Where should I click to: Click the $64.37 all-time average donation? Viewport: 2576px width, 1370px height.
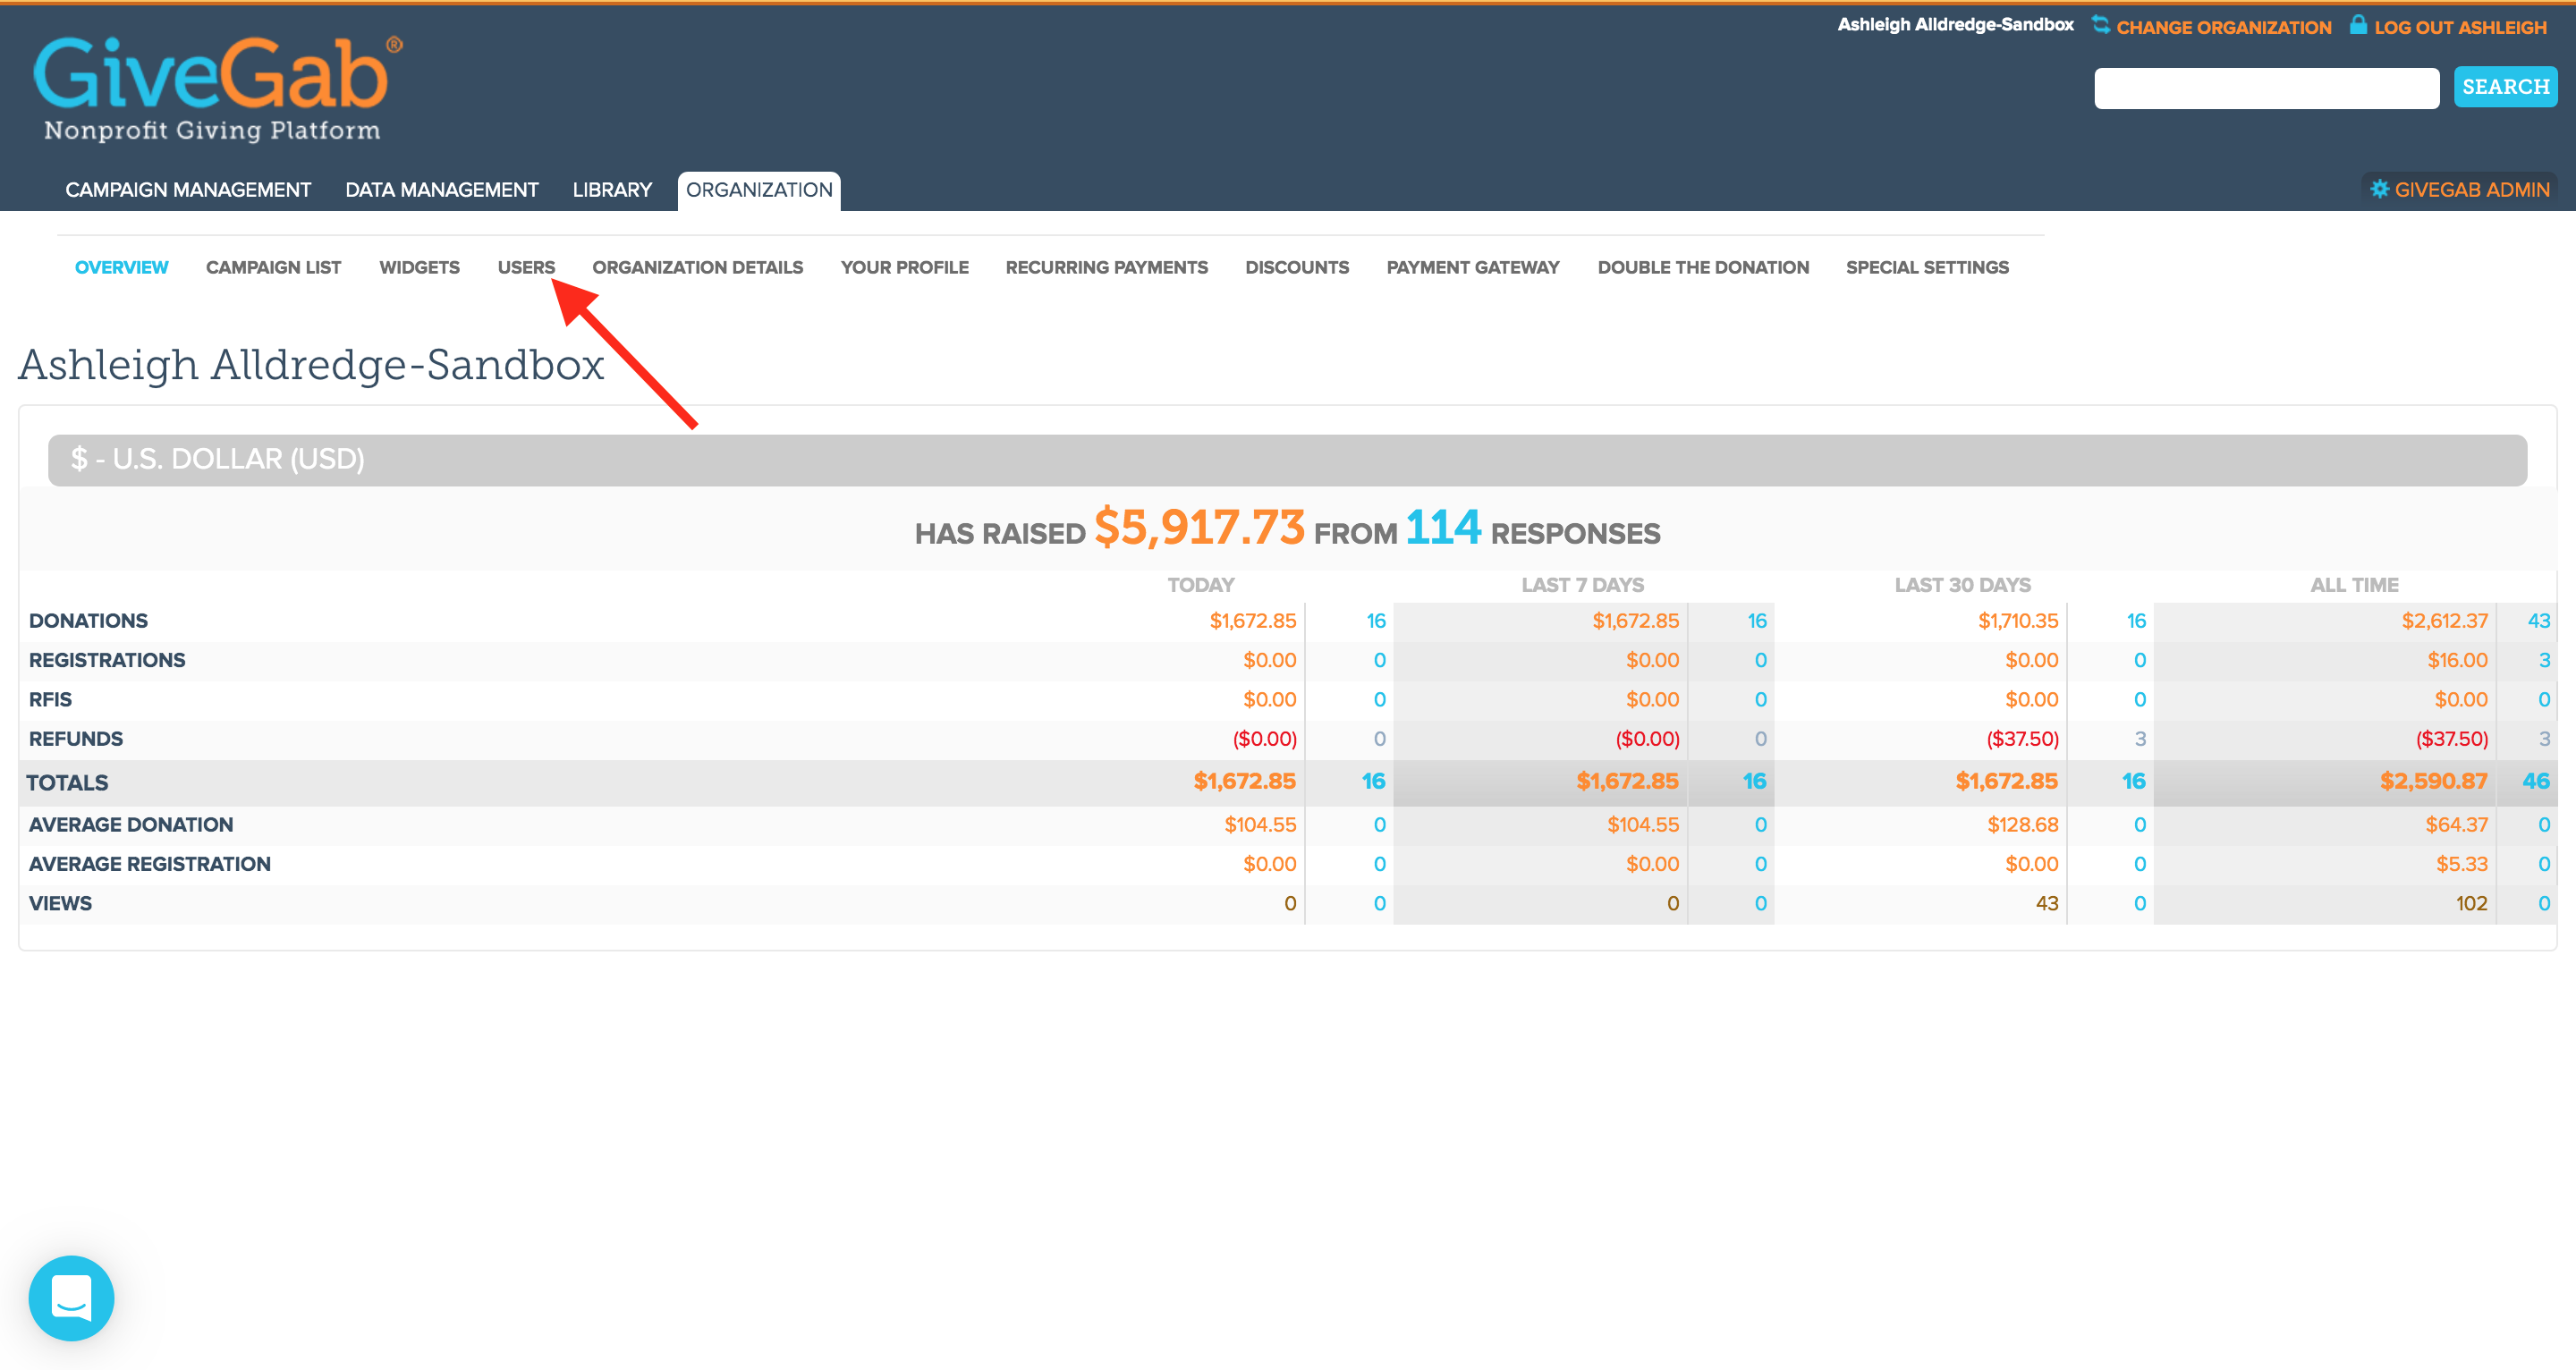(x=2456, y=825)
